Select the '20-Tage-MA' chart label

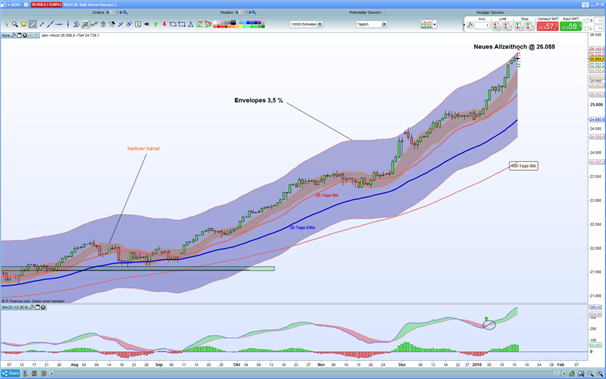[x=327, y=195]
